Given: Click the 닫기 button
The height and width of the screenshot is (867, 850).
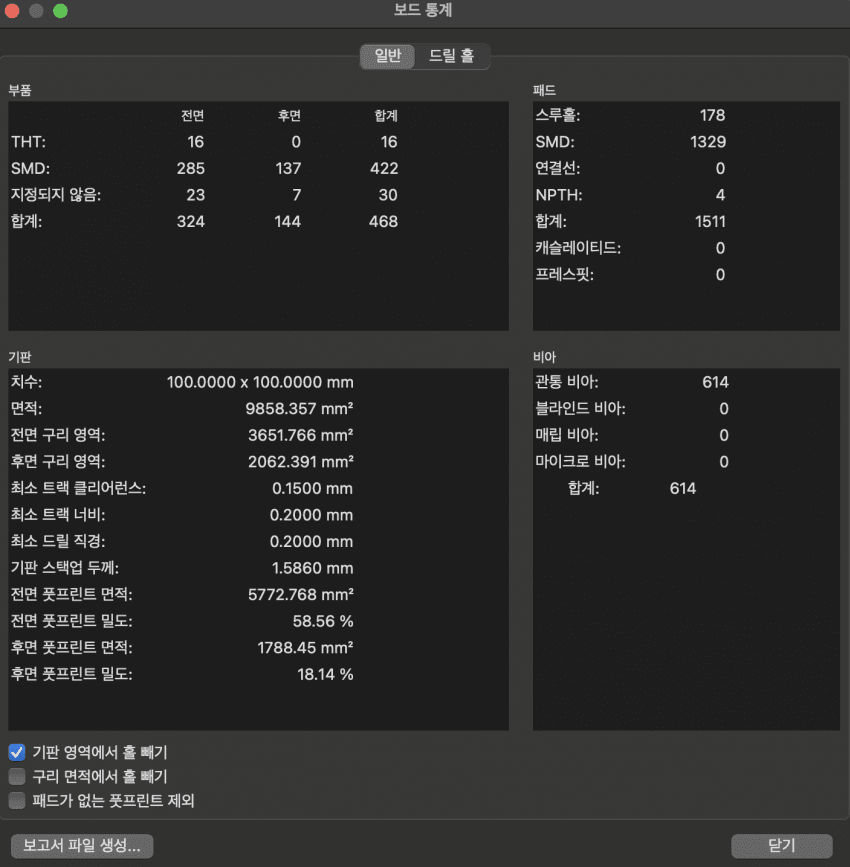Looking at the screenshot, I should (781, 845).
